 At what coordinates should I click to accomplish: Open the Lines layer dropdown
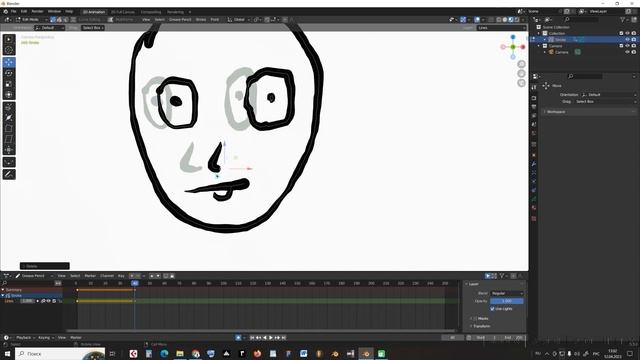[x=501, y=28]
